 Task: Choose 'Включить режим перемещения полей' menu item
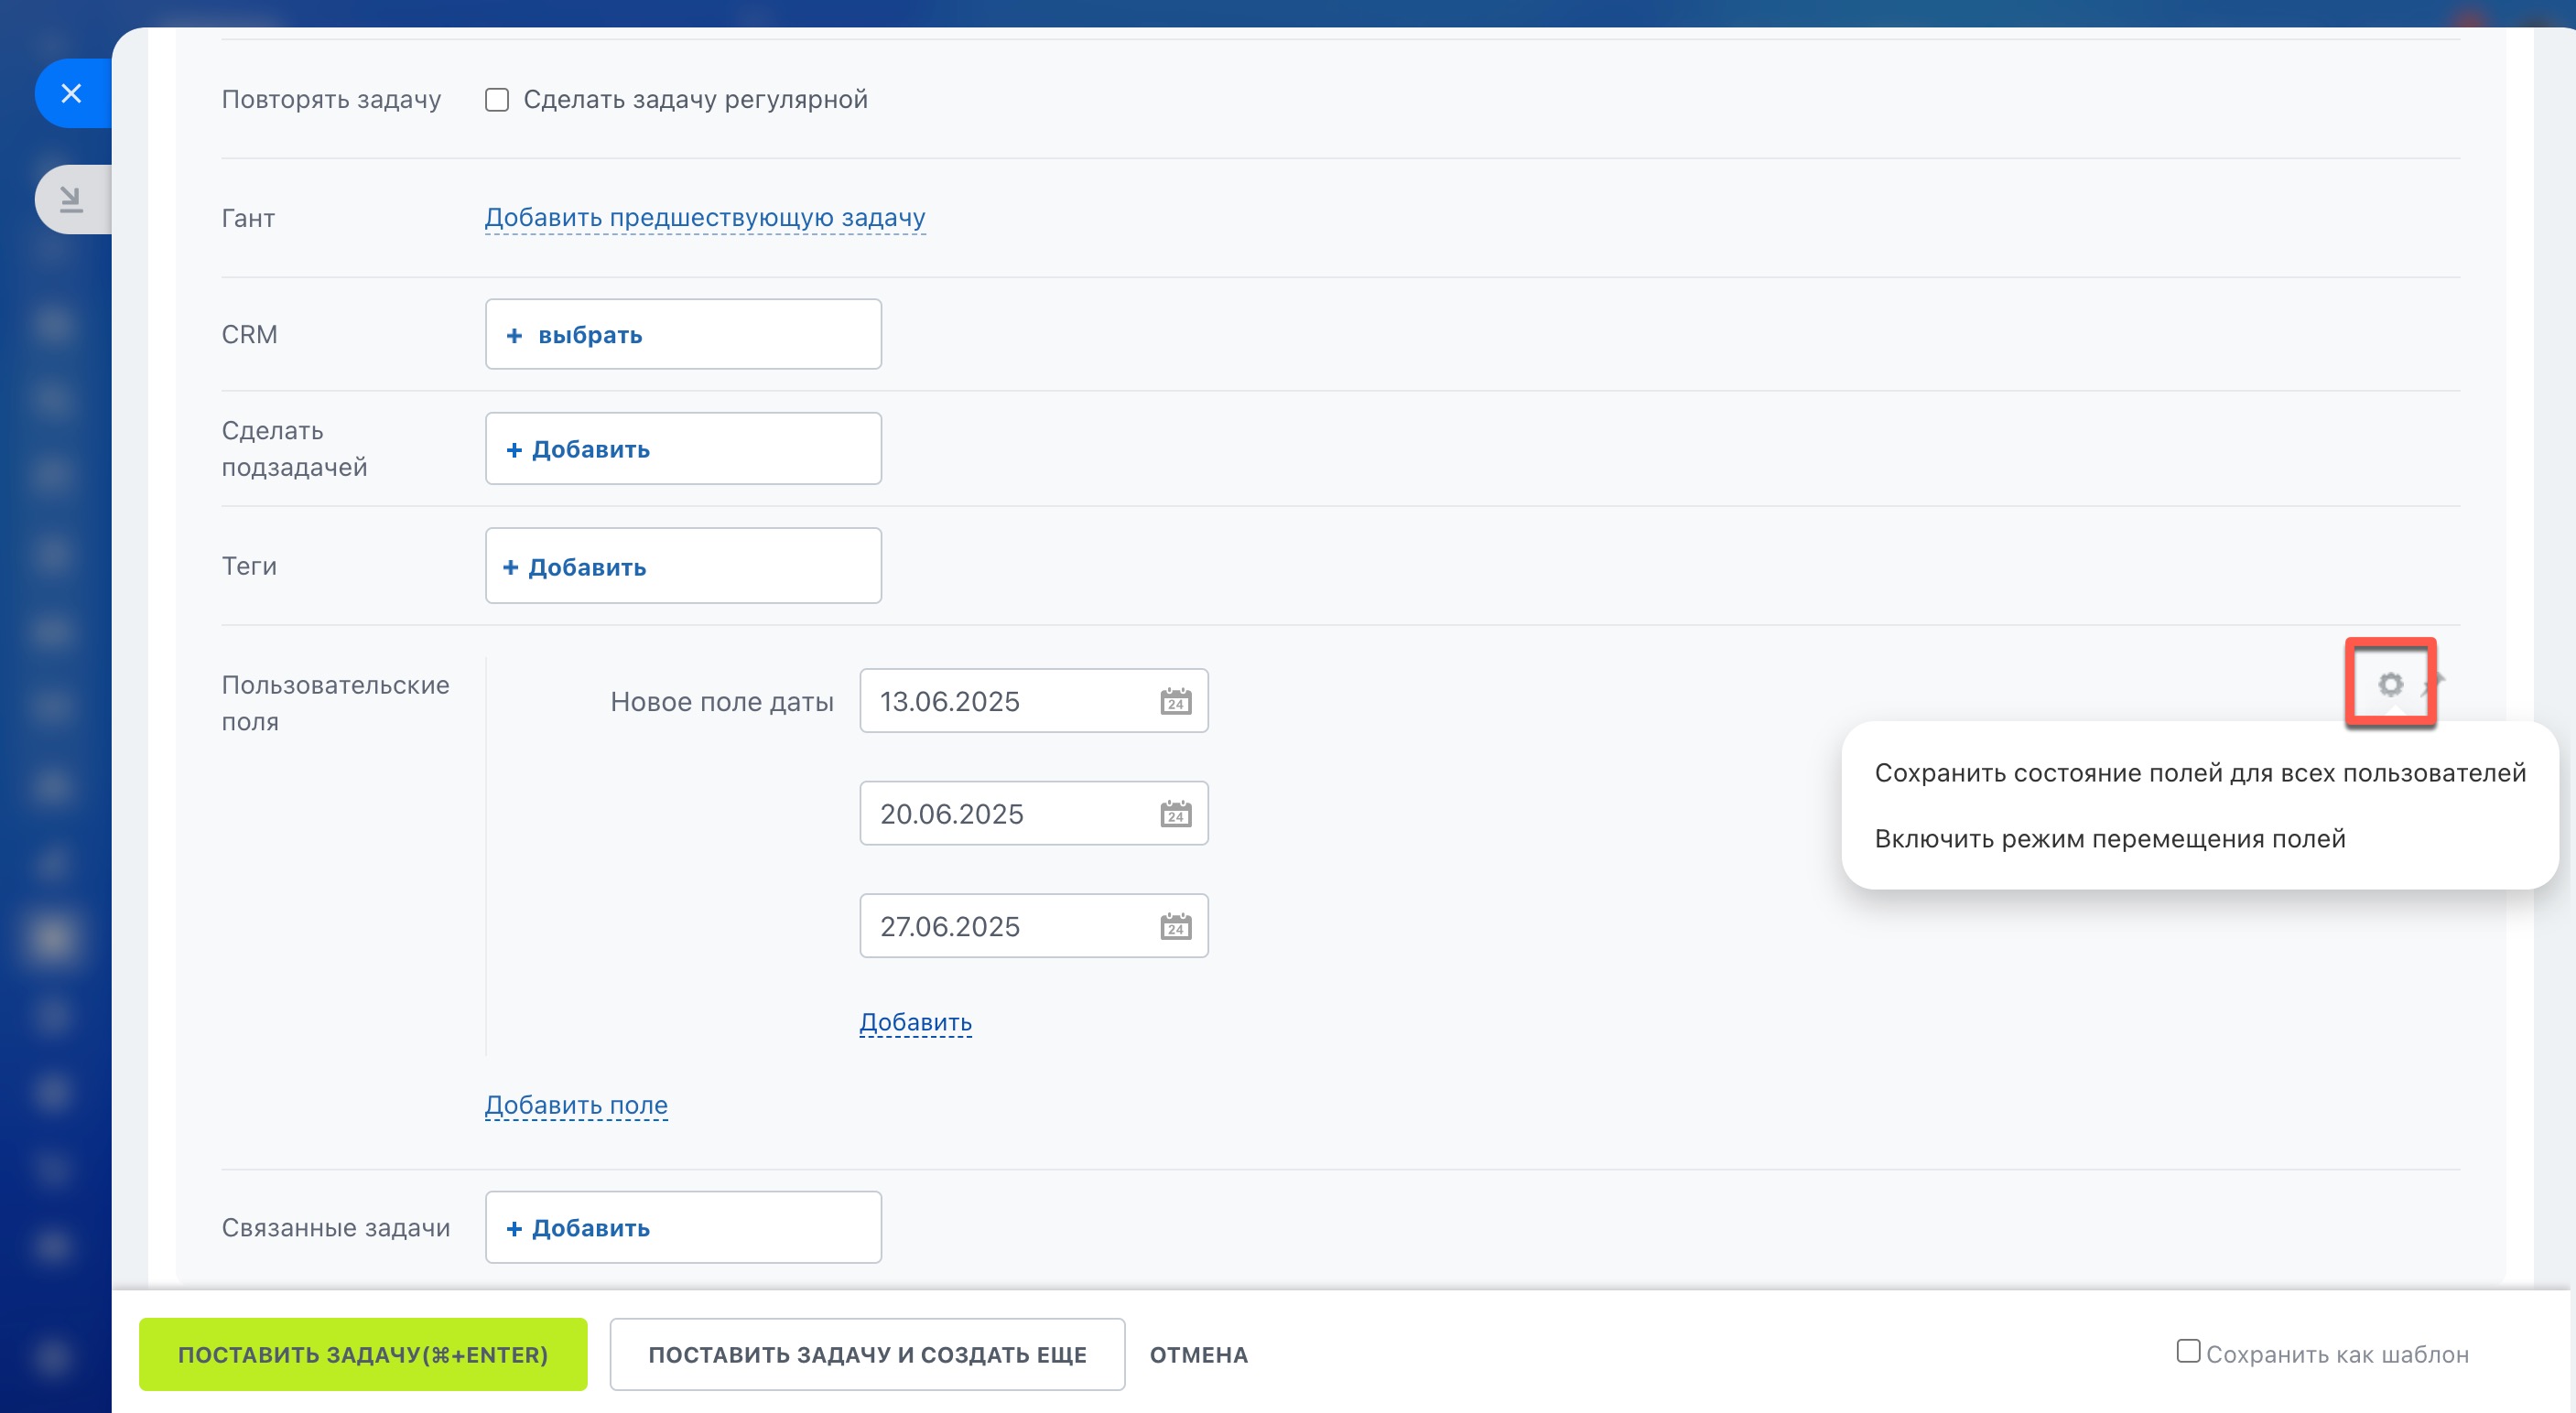coord(2110,839)
